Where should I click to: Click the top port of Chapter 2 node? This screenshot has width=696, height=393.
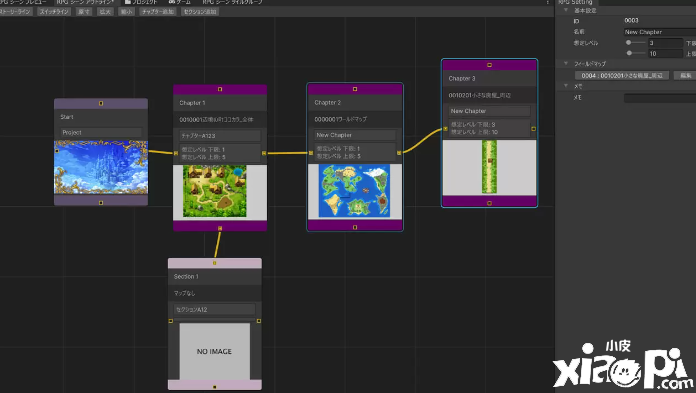355,89
